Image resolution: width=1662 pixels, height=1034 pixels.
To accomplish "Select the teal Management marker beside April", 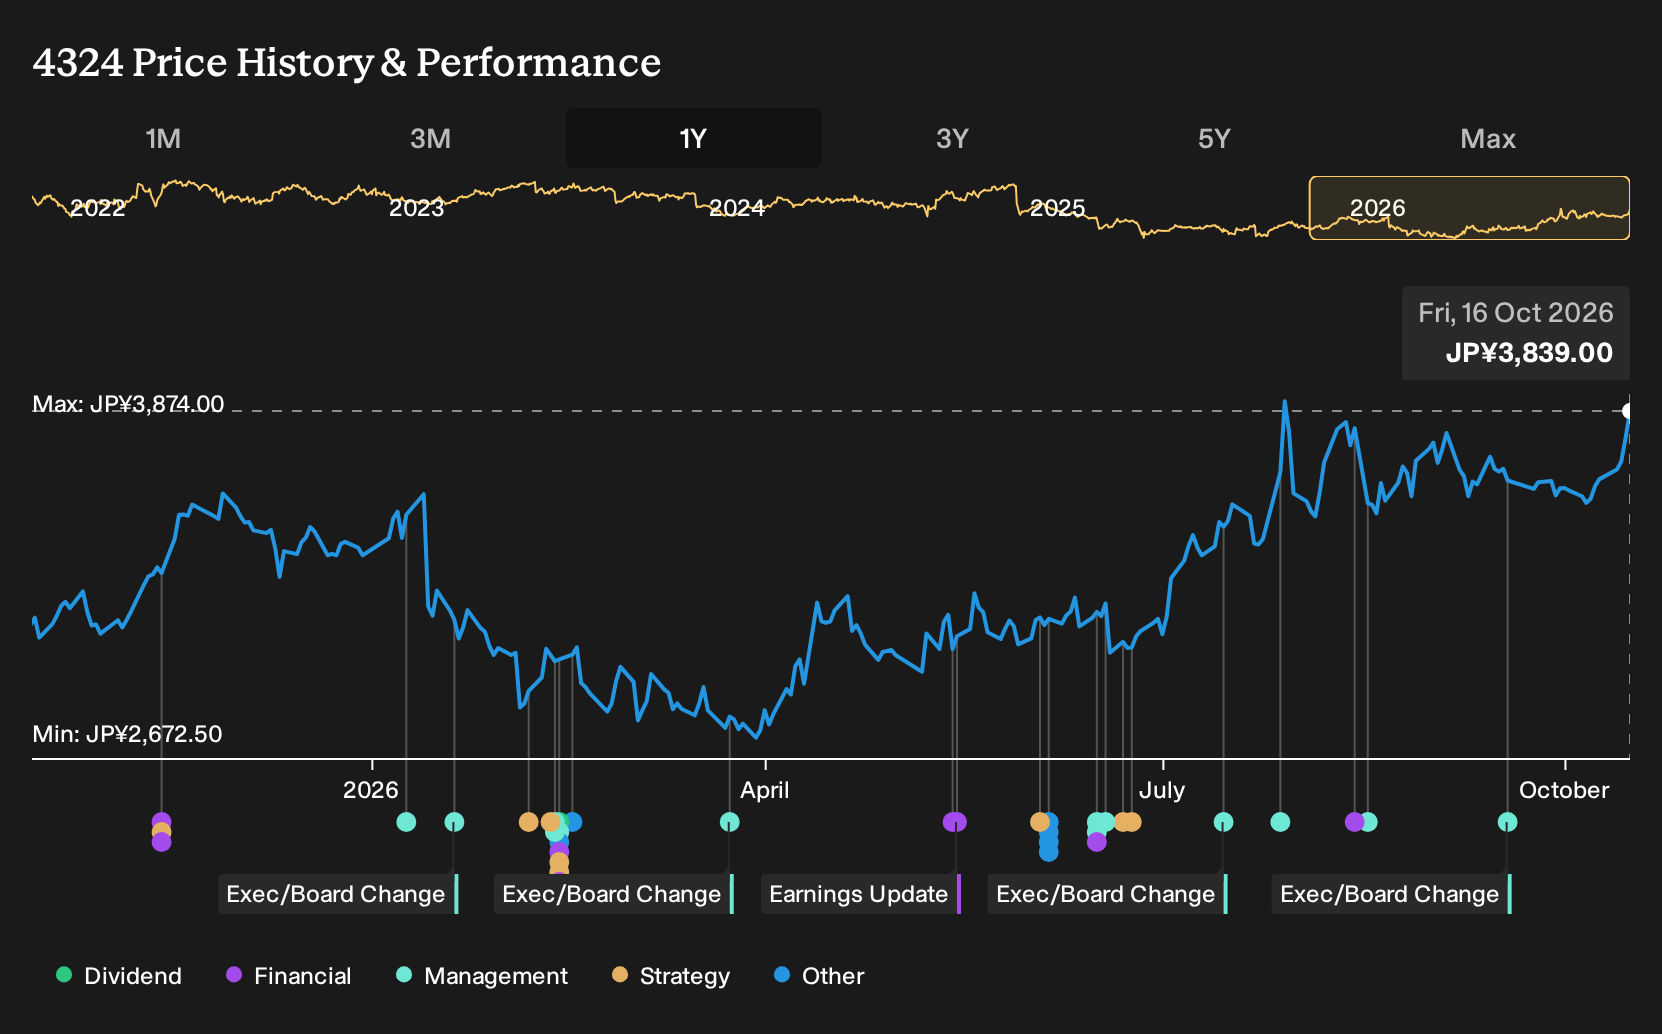I will click(730, 822).
